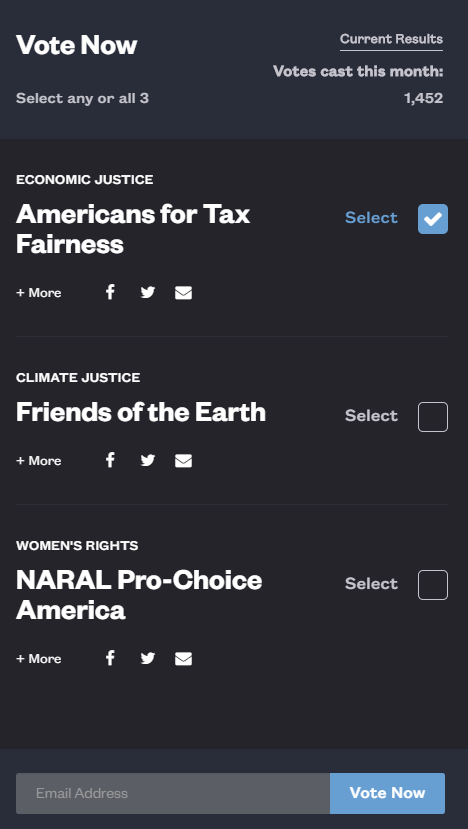Screen dimensions: 468x829
Task: Tweet Friends of the Earth via Twitter icon
Action: coord(148,460)
